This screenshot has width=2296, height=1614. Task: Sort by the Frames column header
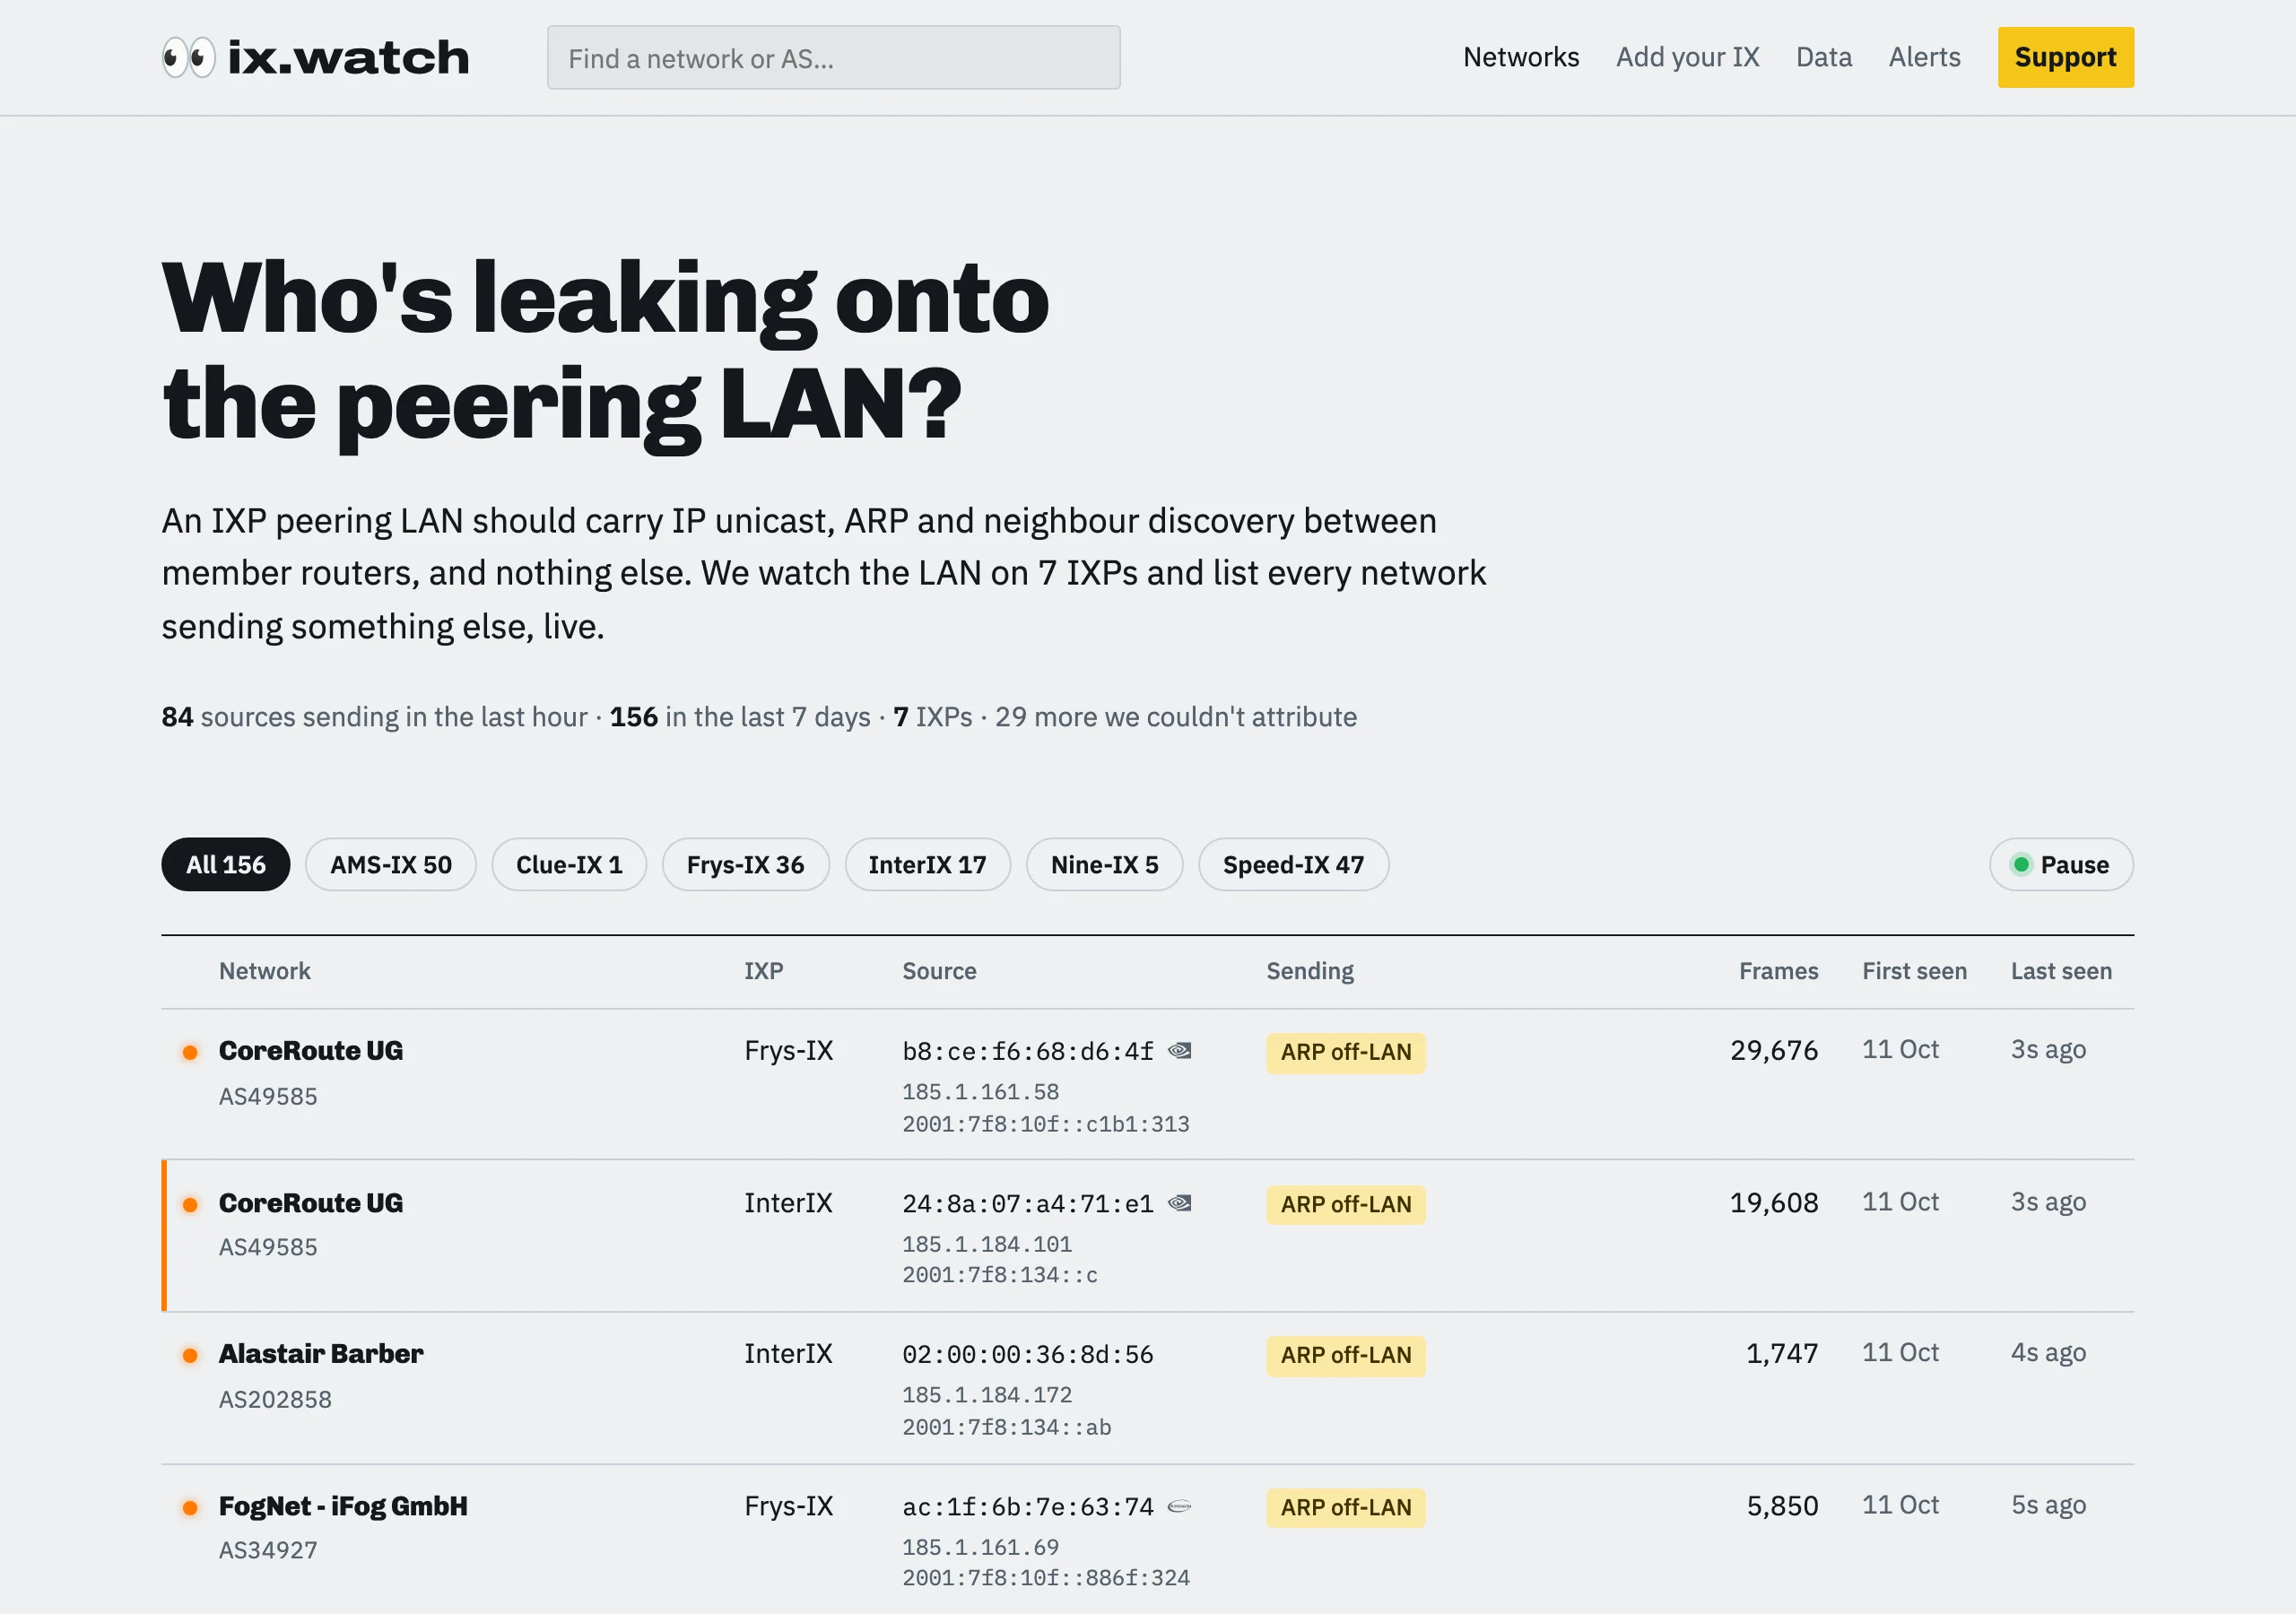tap(1778, 971)
